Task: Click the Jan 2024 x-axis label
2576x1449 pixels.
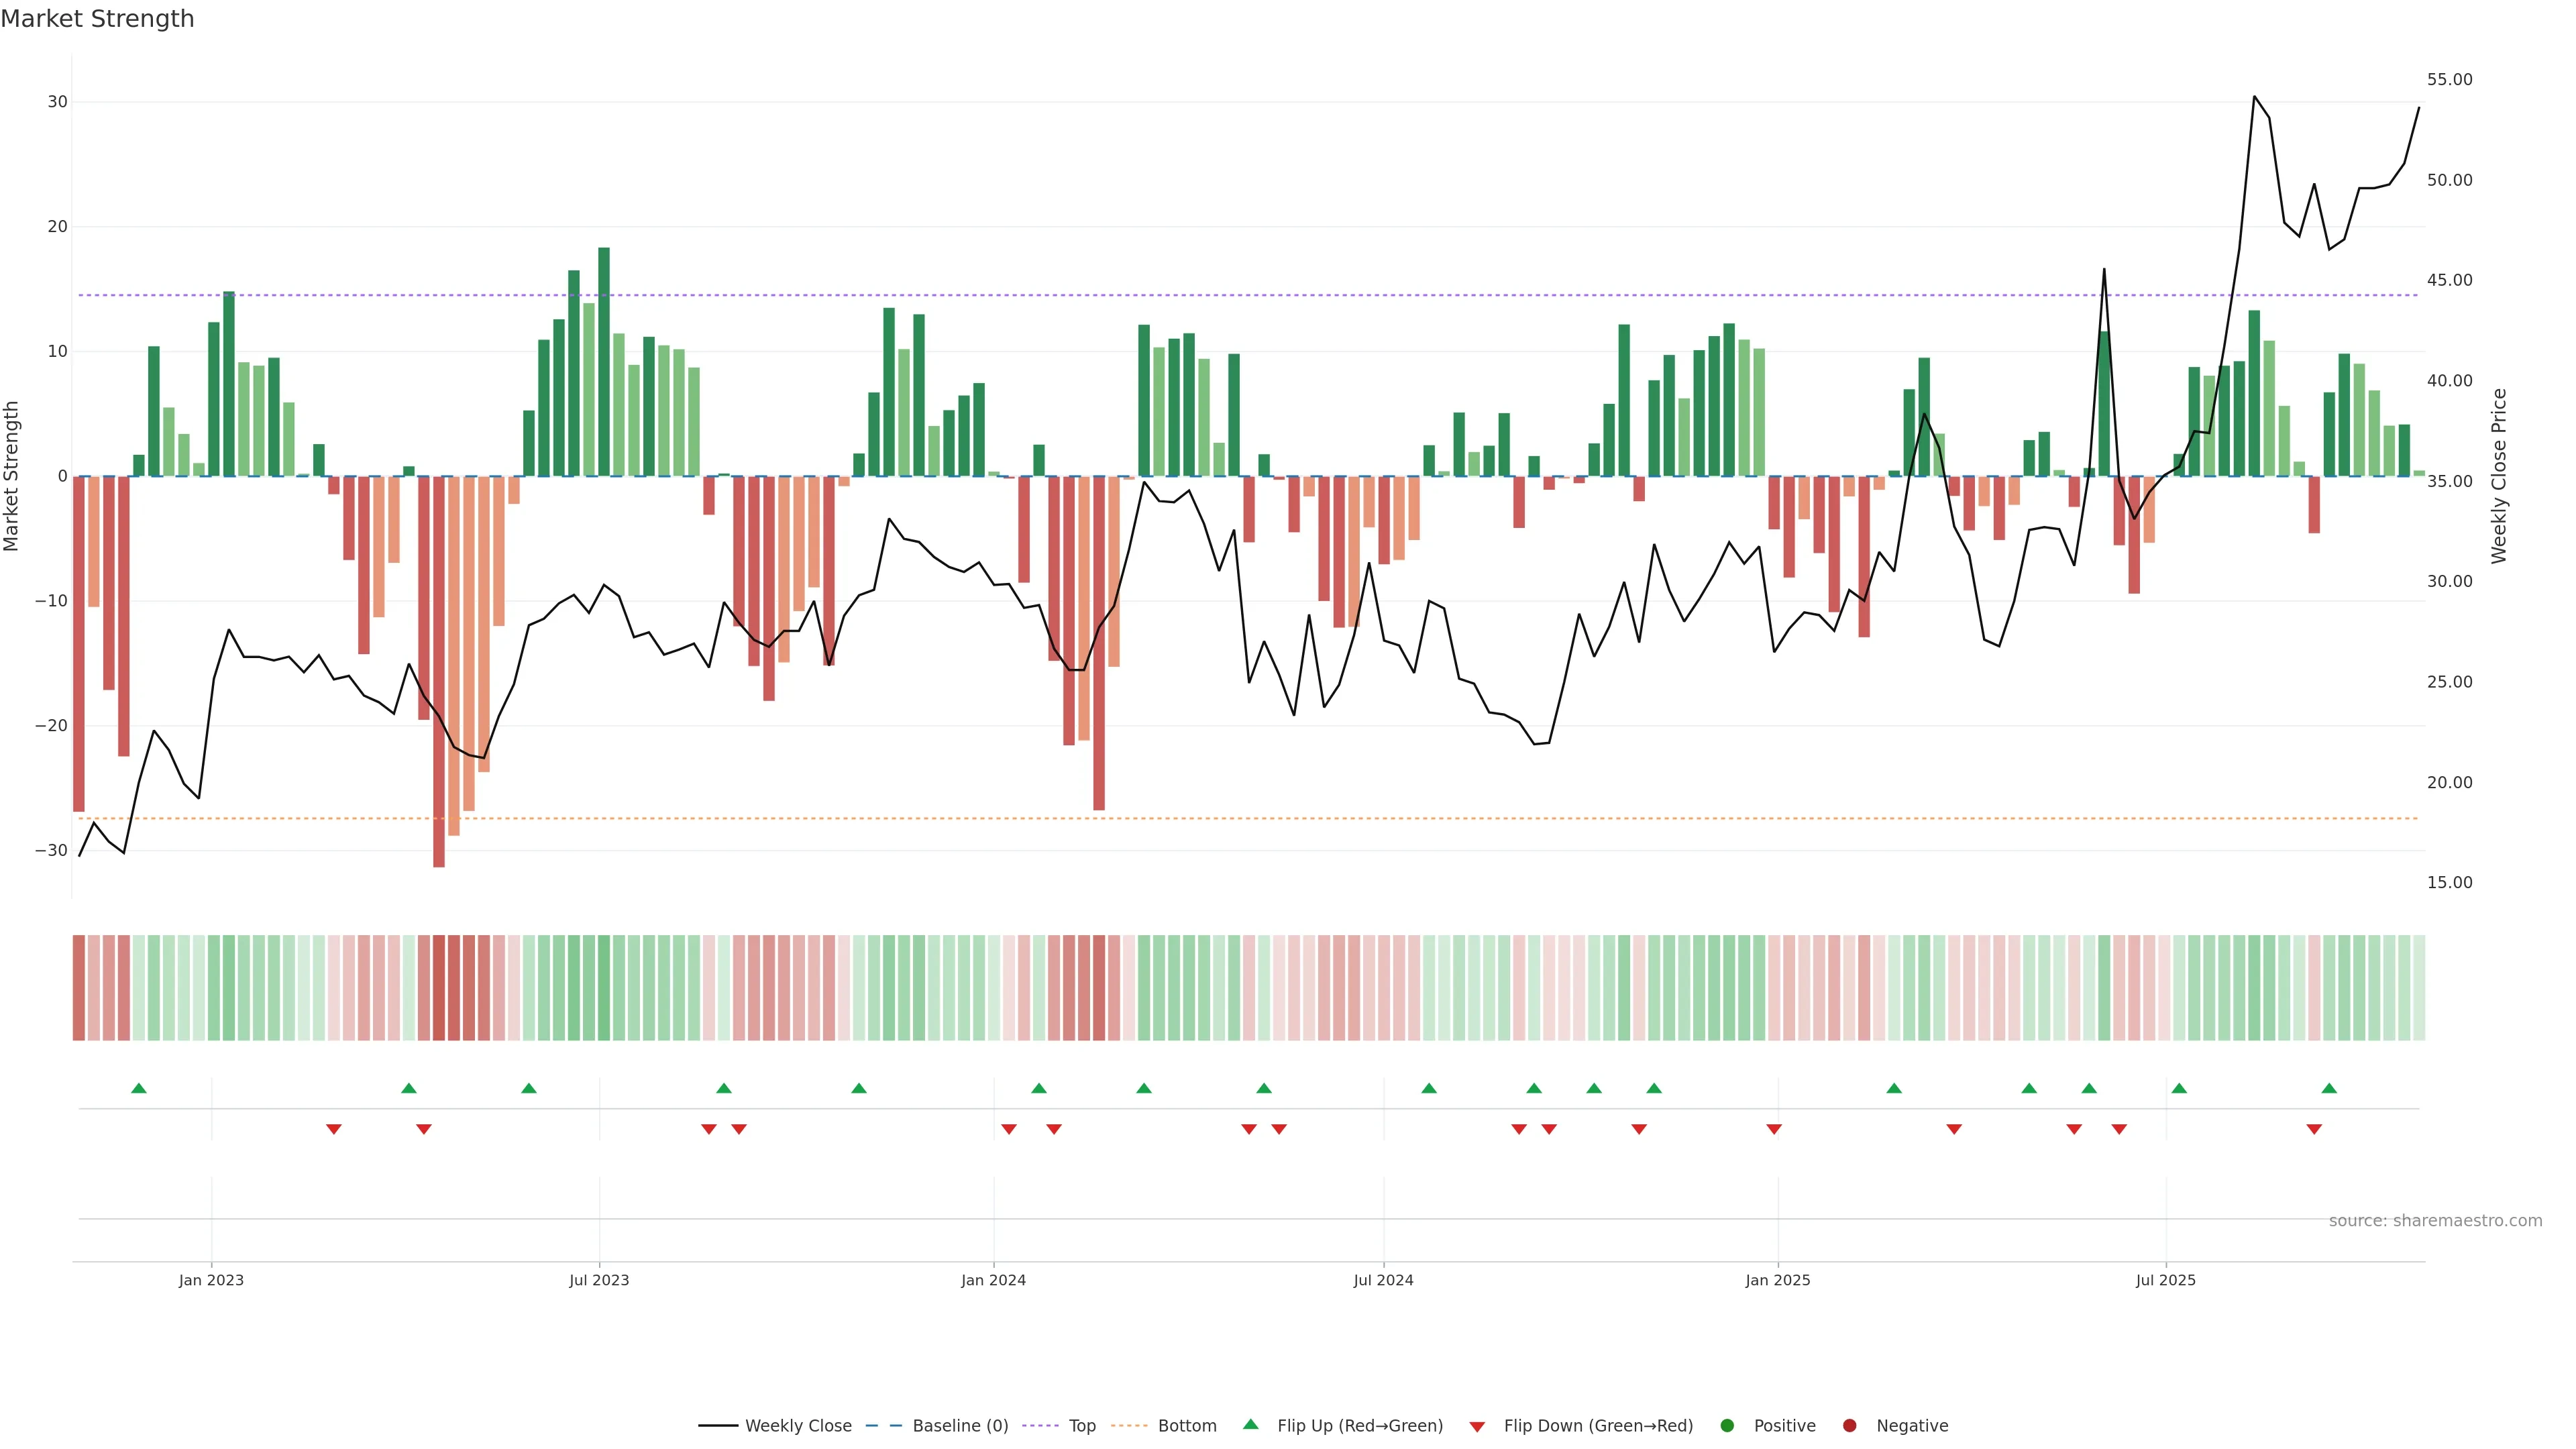Action: point(993,1280)
